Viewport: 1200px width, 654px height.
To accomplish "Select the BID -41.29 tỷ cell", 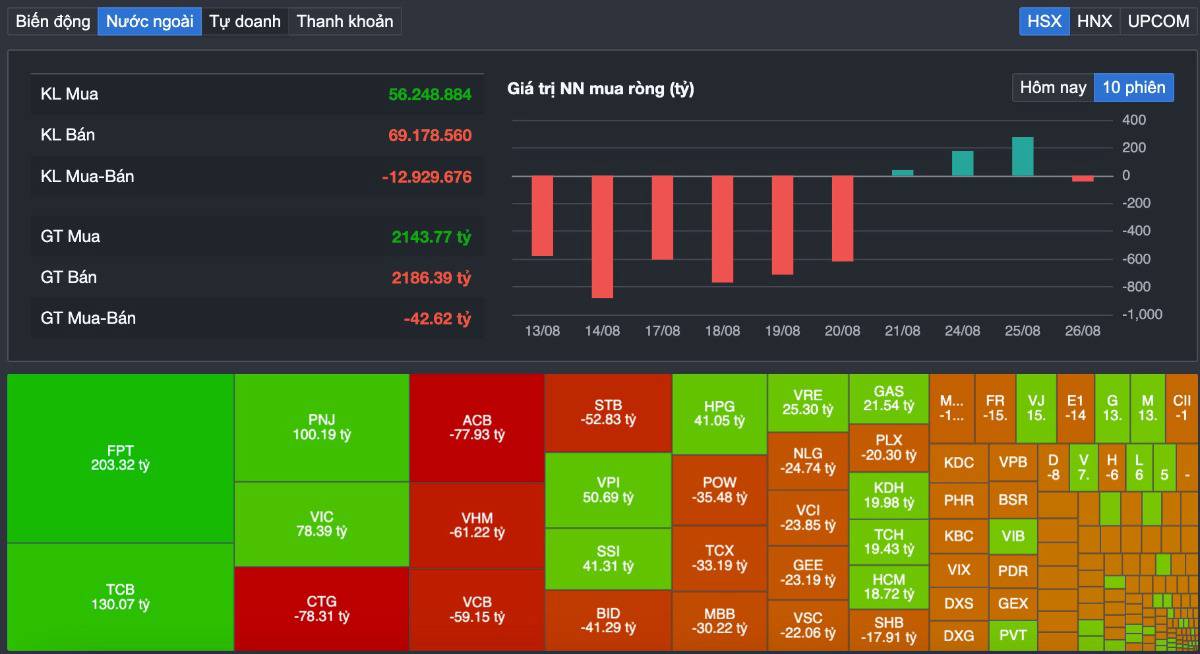I will (x=608, y=621).
